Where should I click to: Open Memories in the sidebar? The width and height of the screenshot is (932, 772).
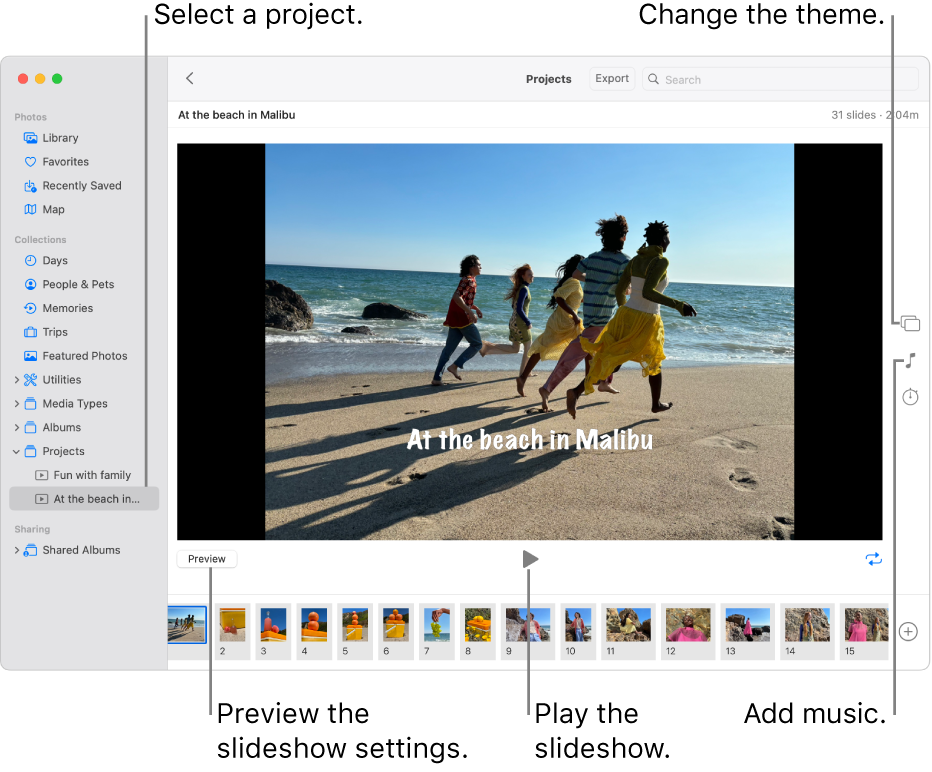pyautogui.click(x=84, y=308)
